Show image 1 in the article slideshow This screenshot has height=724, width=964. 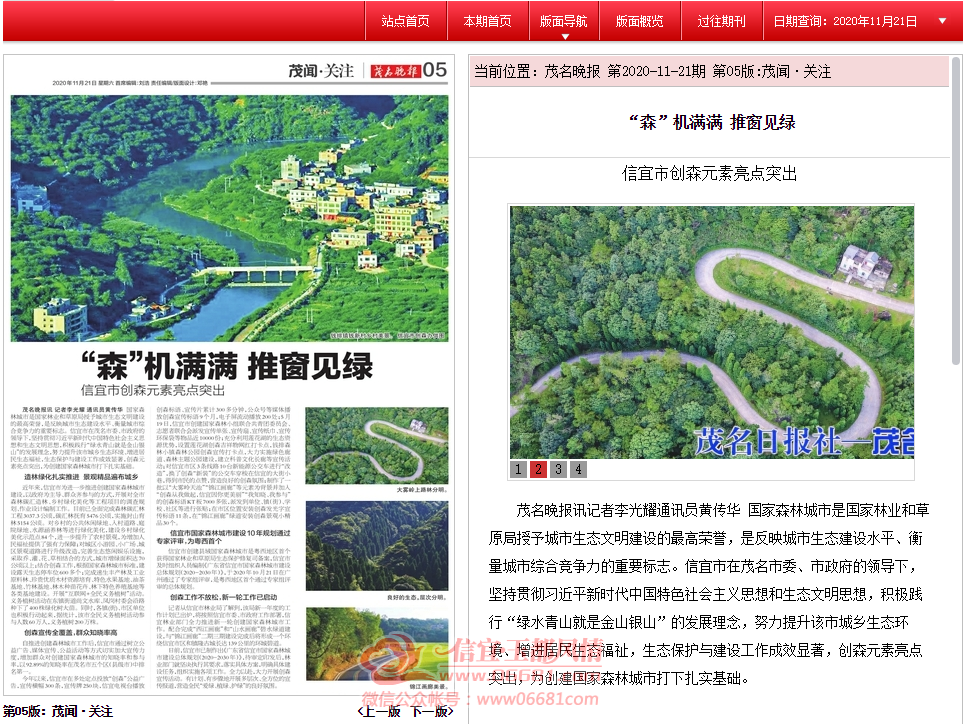point(518,470)
